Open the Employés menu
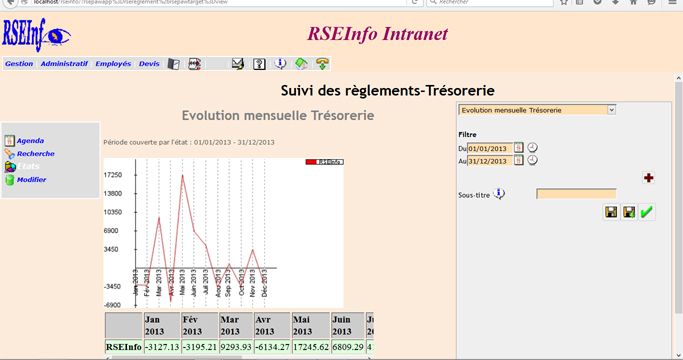Image resolution: width=683 pixels, height=360 pixels. click(113, 64)
